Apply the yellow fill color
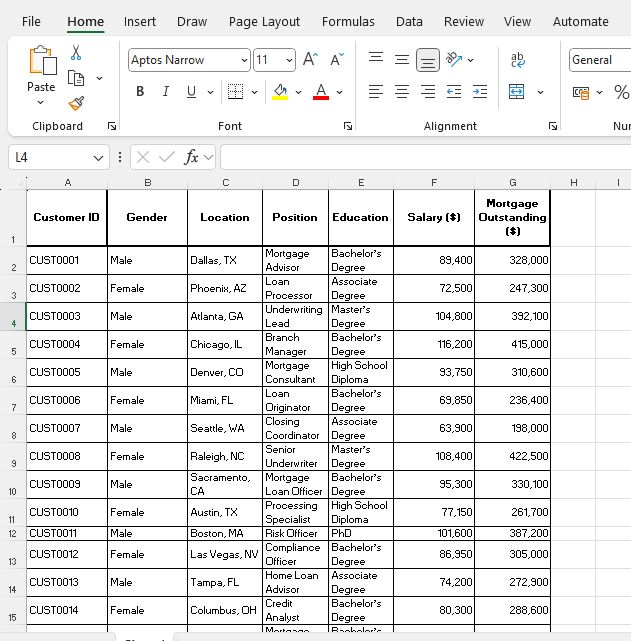The image size is (631, 641). (280, 92)
